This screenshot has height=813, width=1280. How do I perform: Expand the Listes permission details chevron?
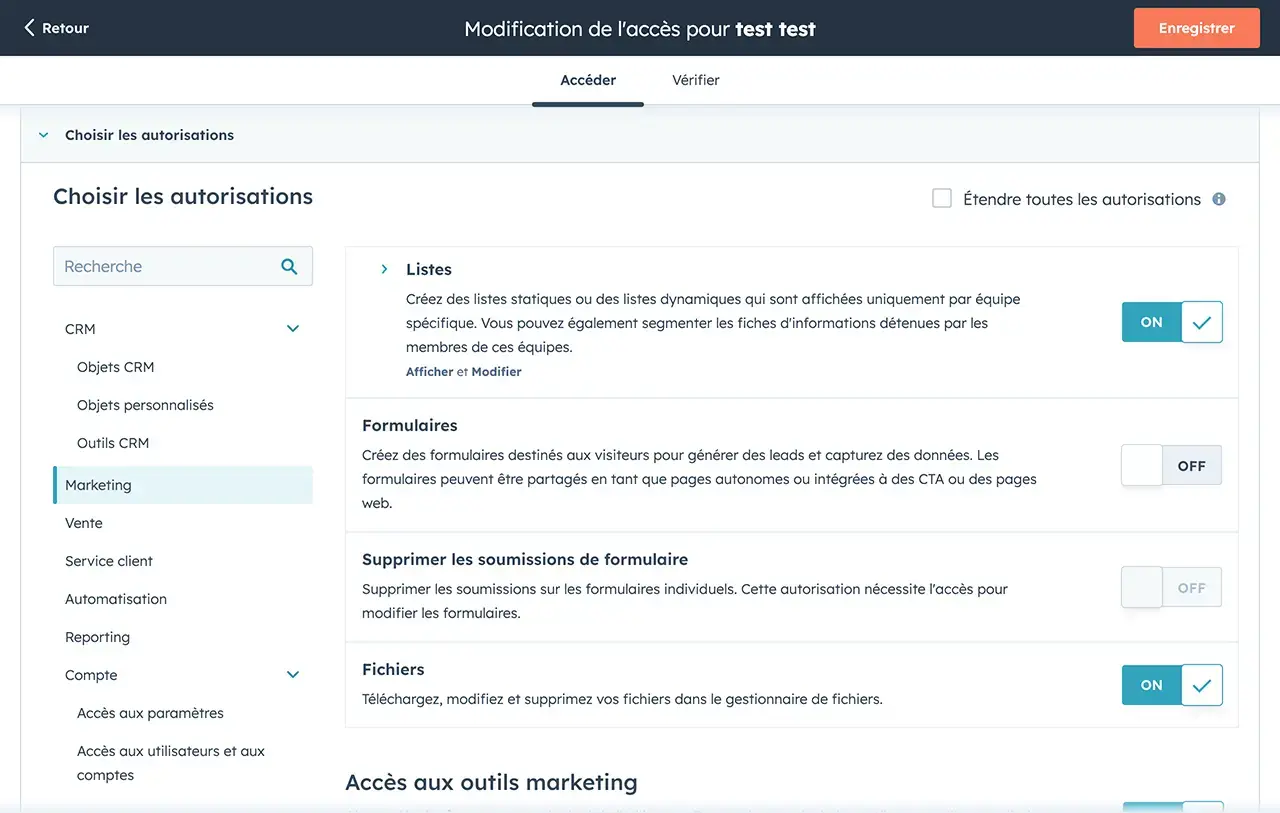[384, 270]
